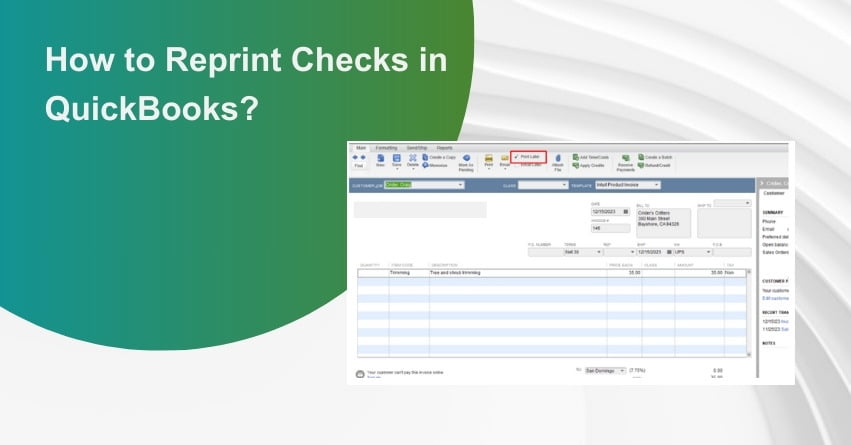This screenshot has height=445, width=851.
Task: Open the Tax dropdown showing San Domingo
Action: [x=623, y=371]
